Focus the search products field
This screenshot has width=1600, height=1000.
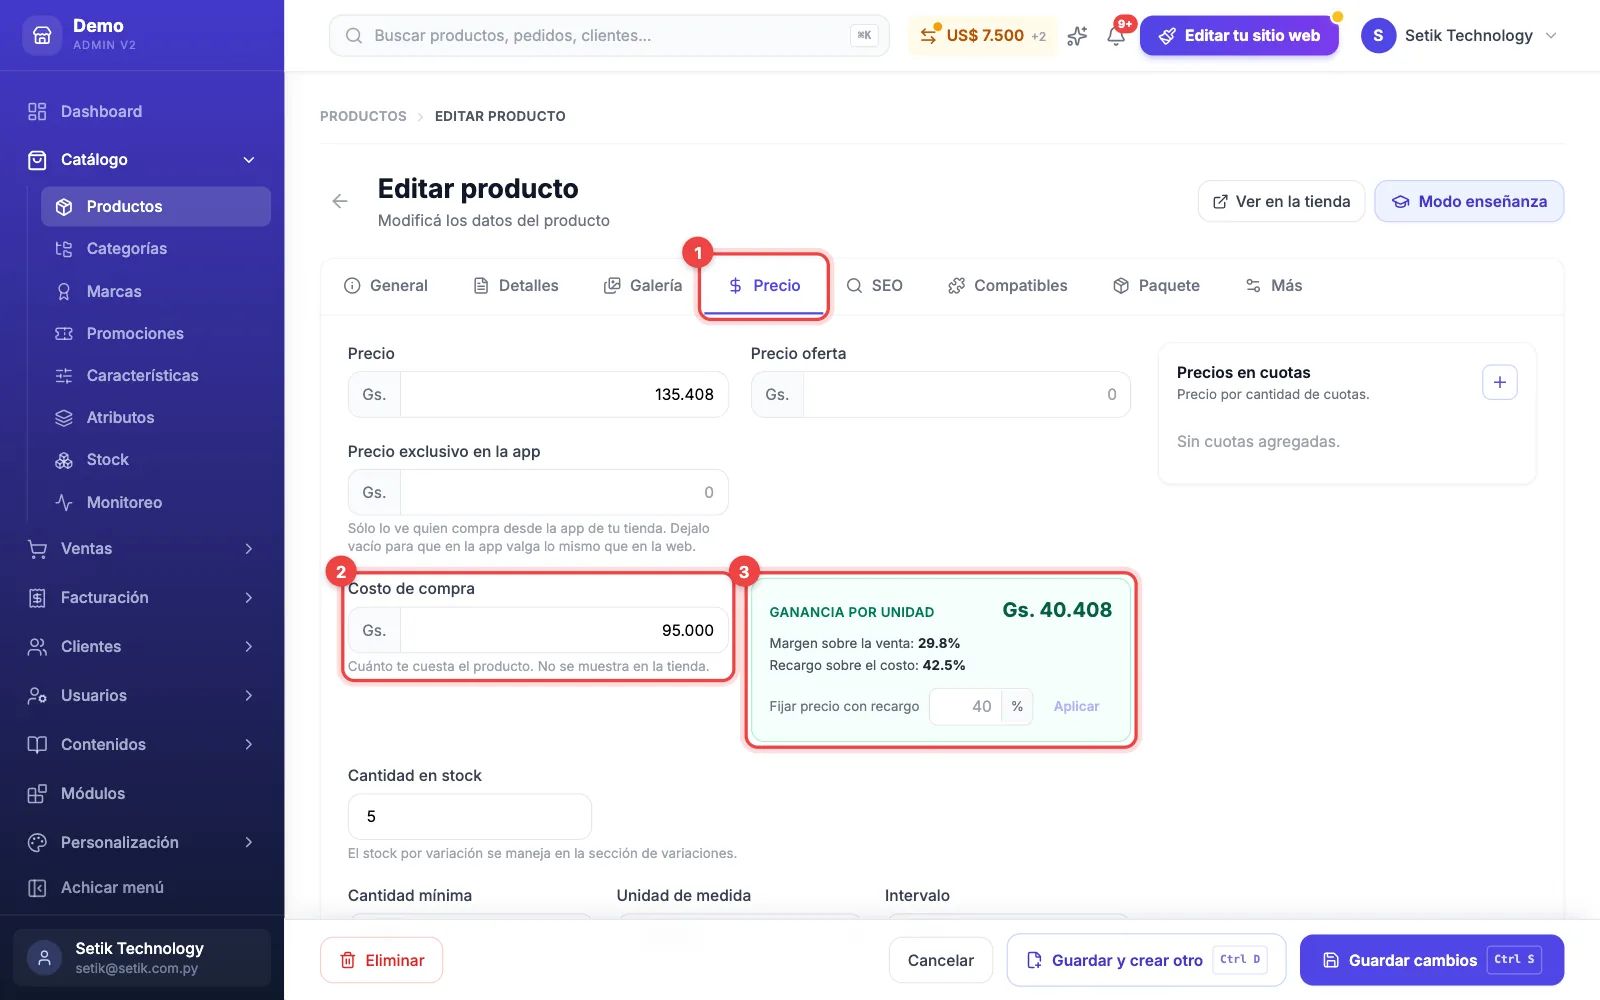609,36
